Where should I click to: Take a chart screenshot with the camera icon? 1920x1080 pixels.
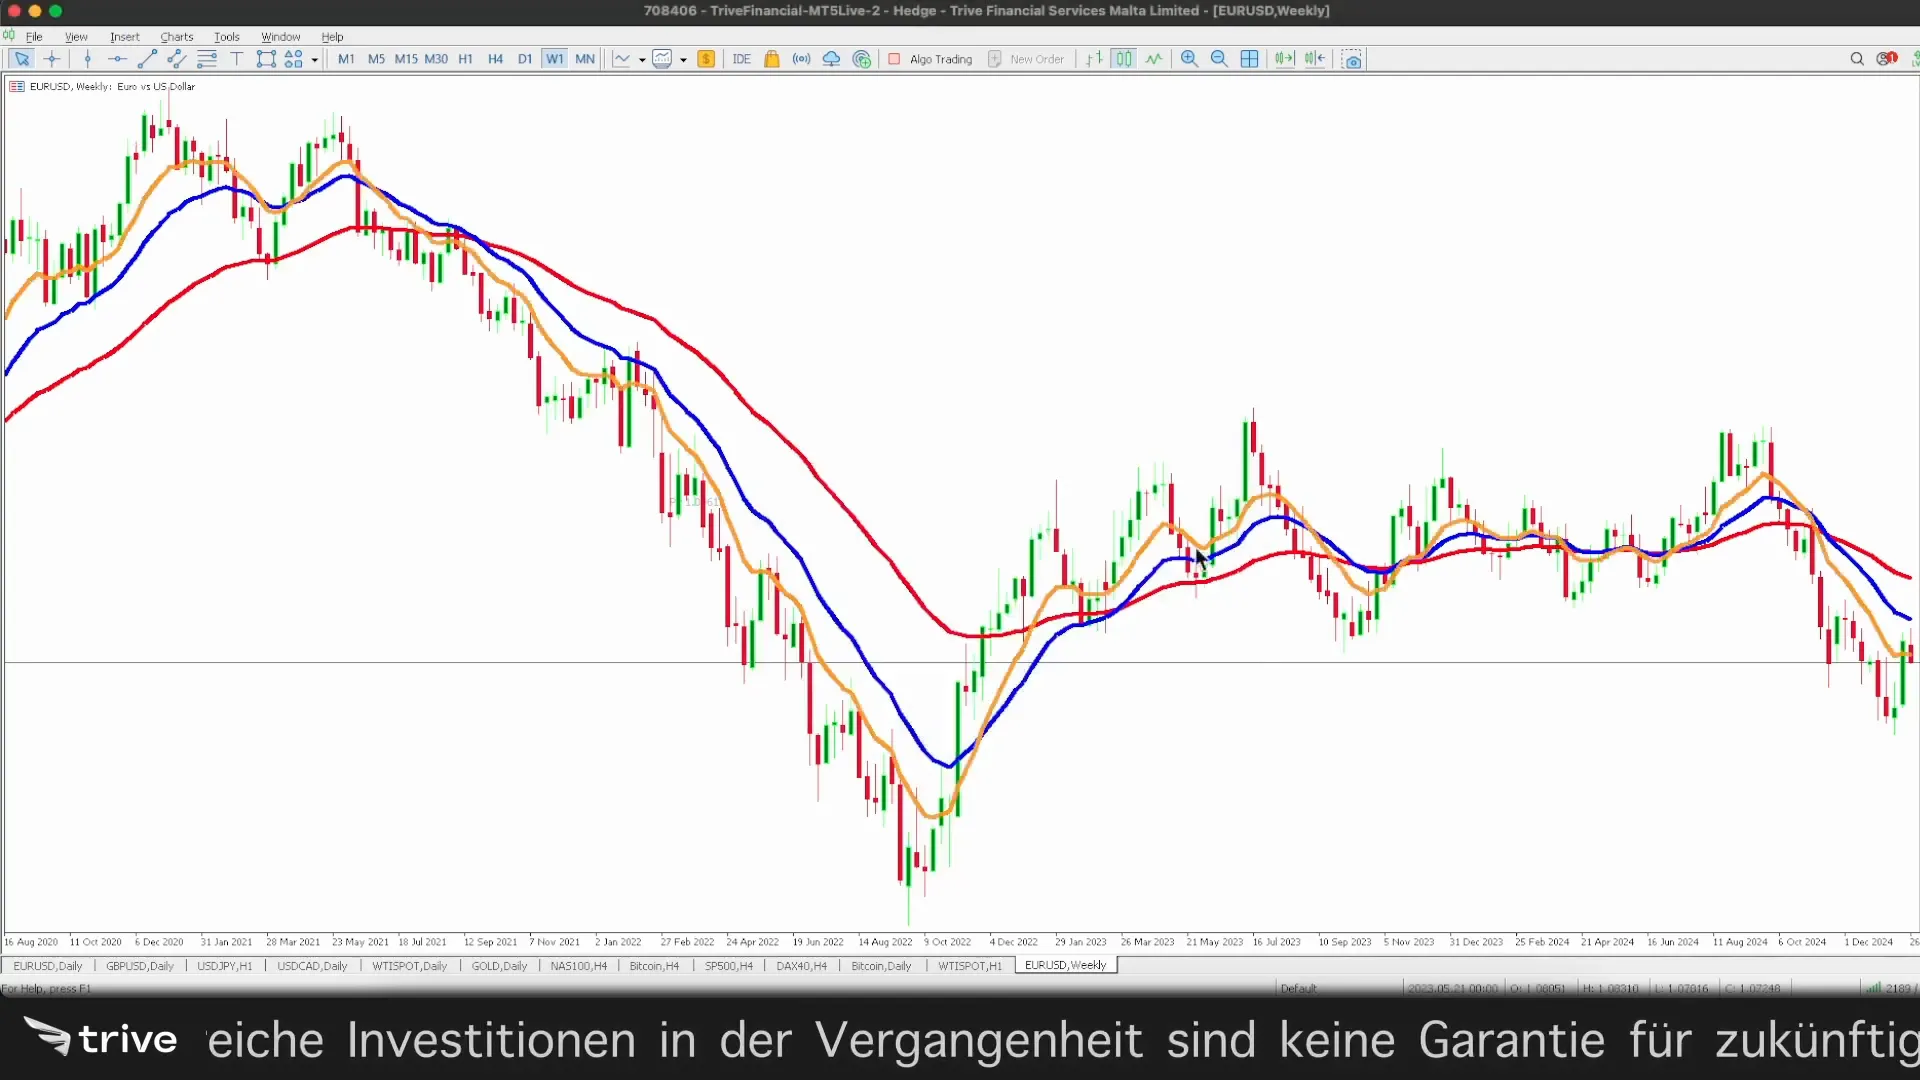point(1351,59)
